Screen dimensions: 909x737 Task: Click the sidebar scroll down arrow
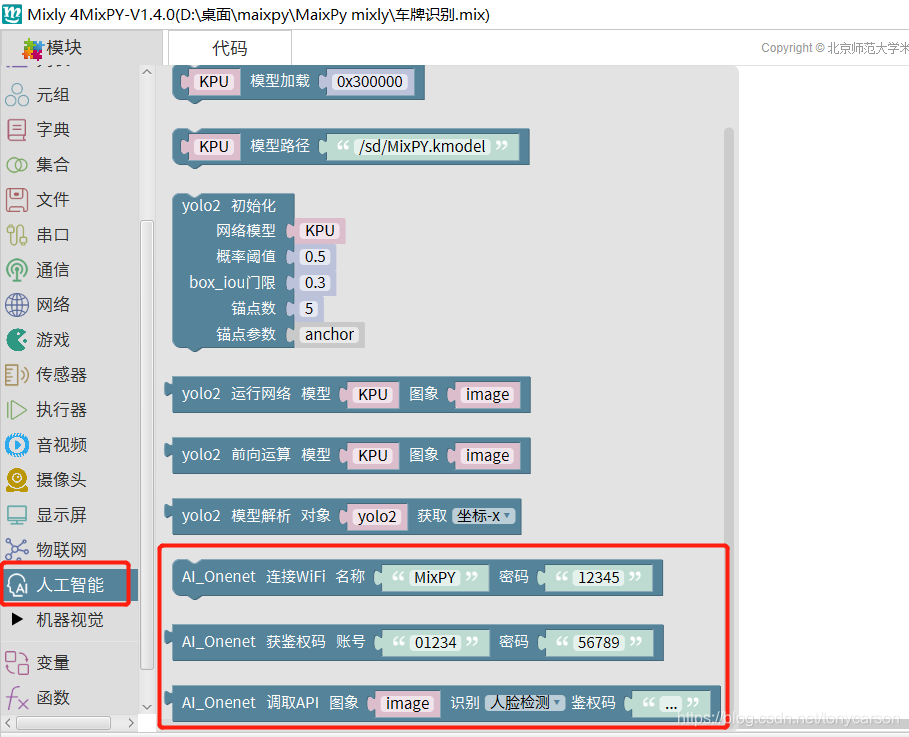[147, 707]
